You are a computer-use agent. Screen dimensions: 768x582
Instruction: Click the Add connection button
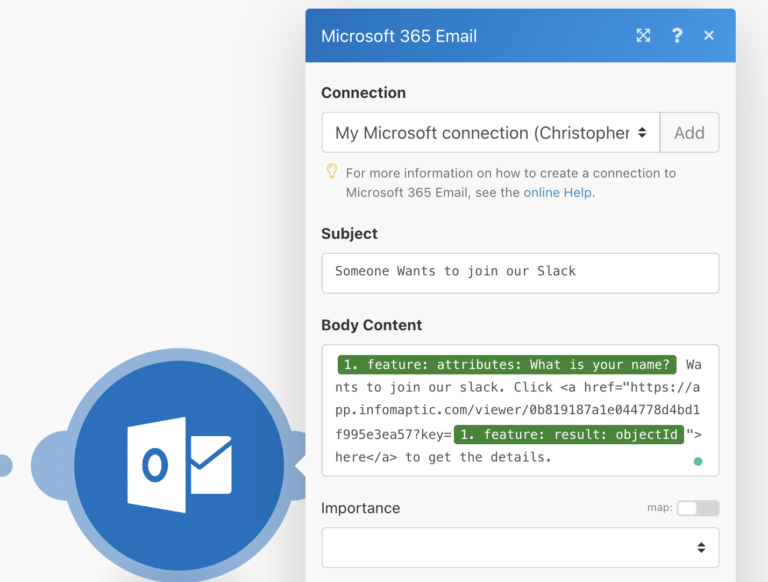pyautogui.click(x=689, y=133)
